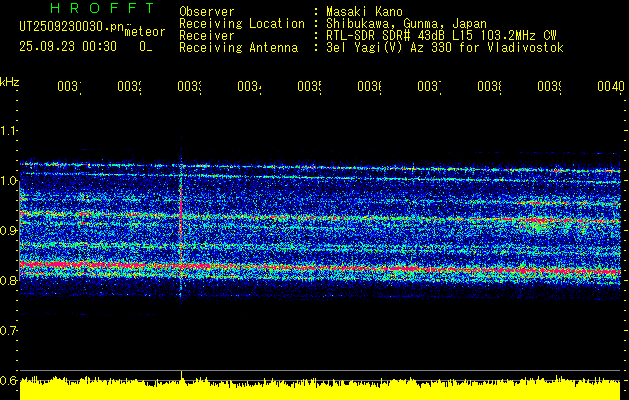Click the 0035 time marker
Screen dimensions: 629x400
(310, 86)
